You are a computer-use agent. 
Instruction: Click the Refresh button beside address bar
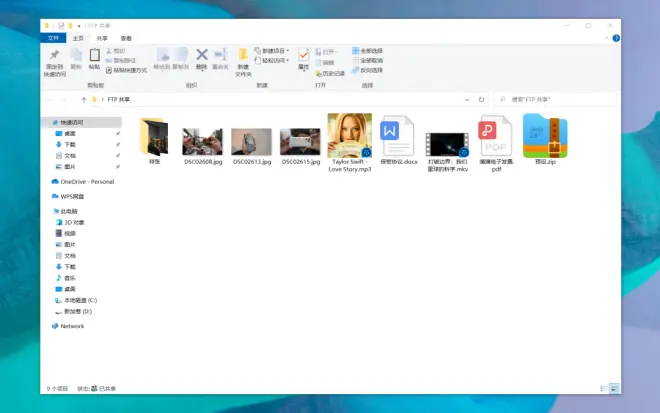(482, 100)
